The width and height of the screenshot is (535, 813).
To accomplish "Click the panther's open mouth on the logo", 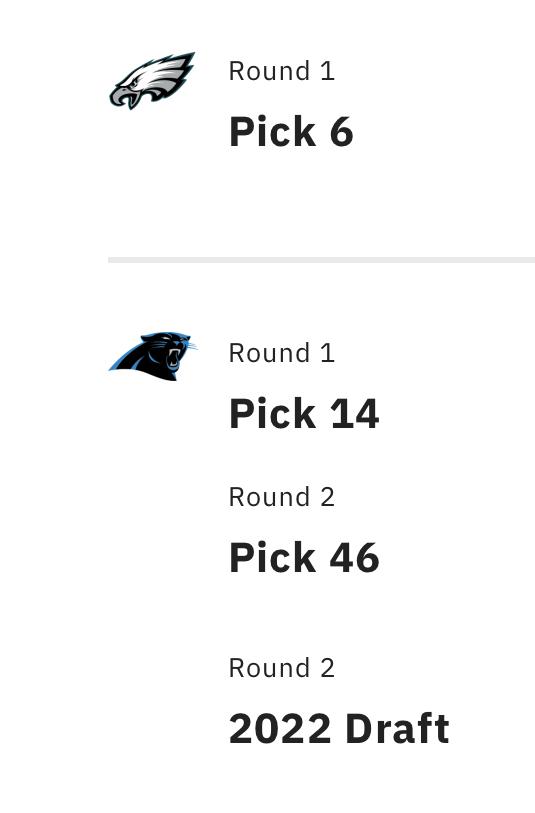I will (174, 357).
